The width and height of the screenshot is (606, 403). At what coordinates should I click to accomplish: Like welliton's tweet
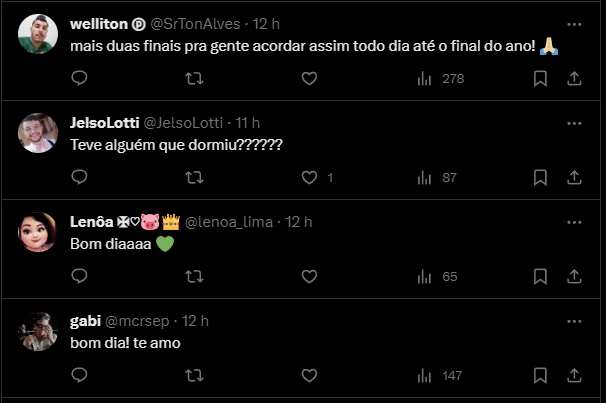pyautogui.click(x=309, y=79)
